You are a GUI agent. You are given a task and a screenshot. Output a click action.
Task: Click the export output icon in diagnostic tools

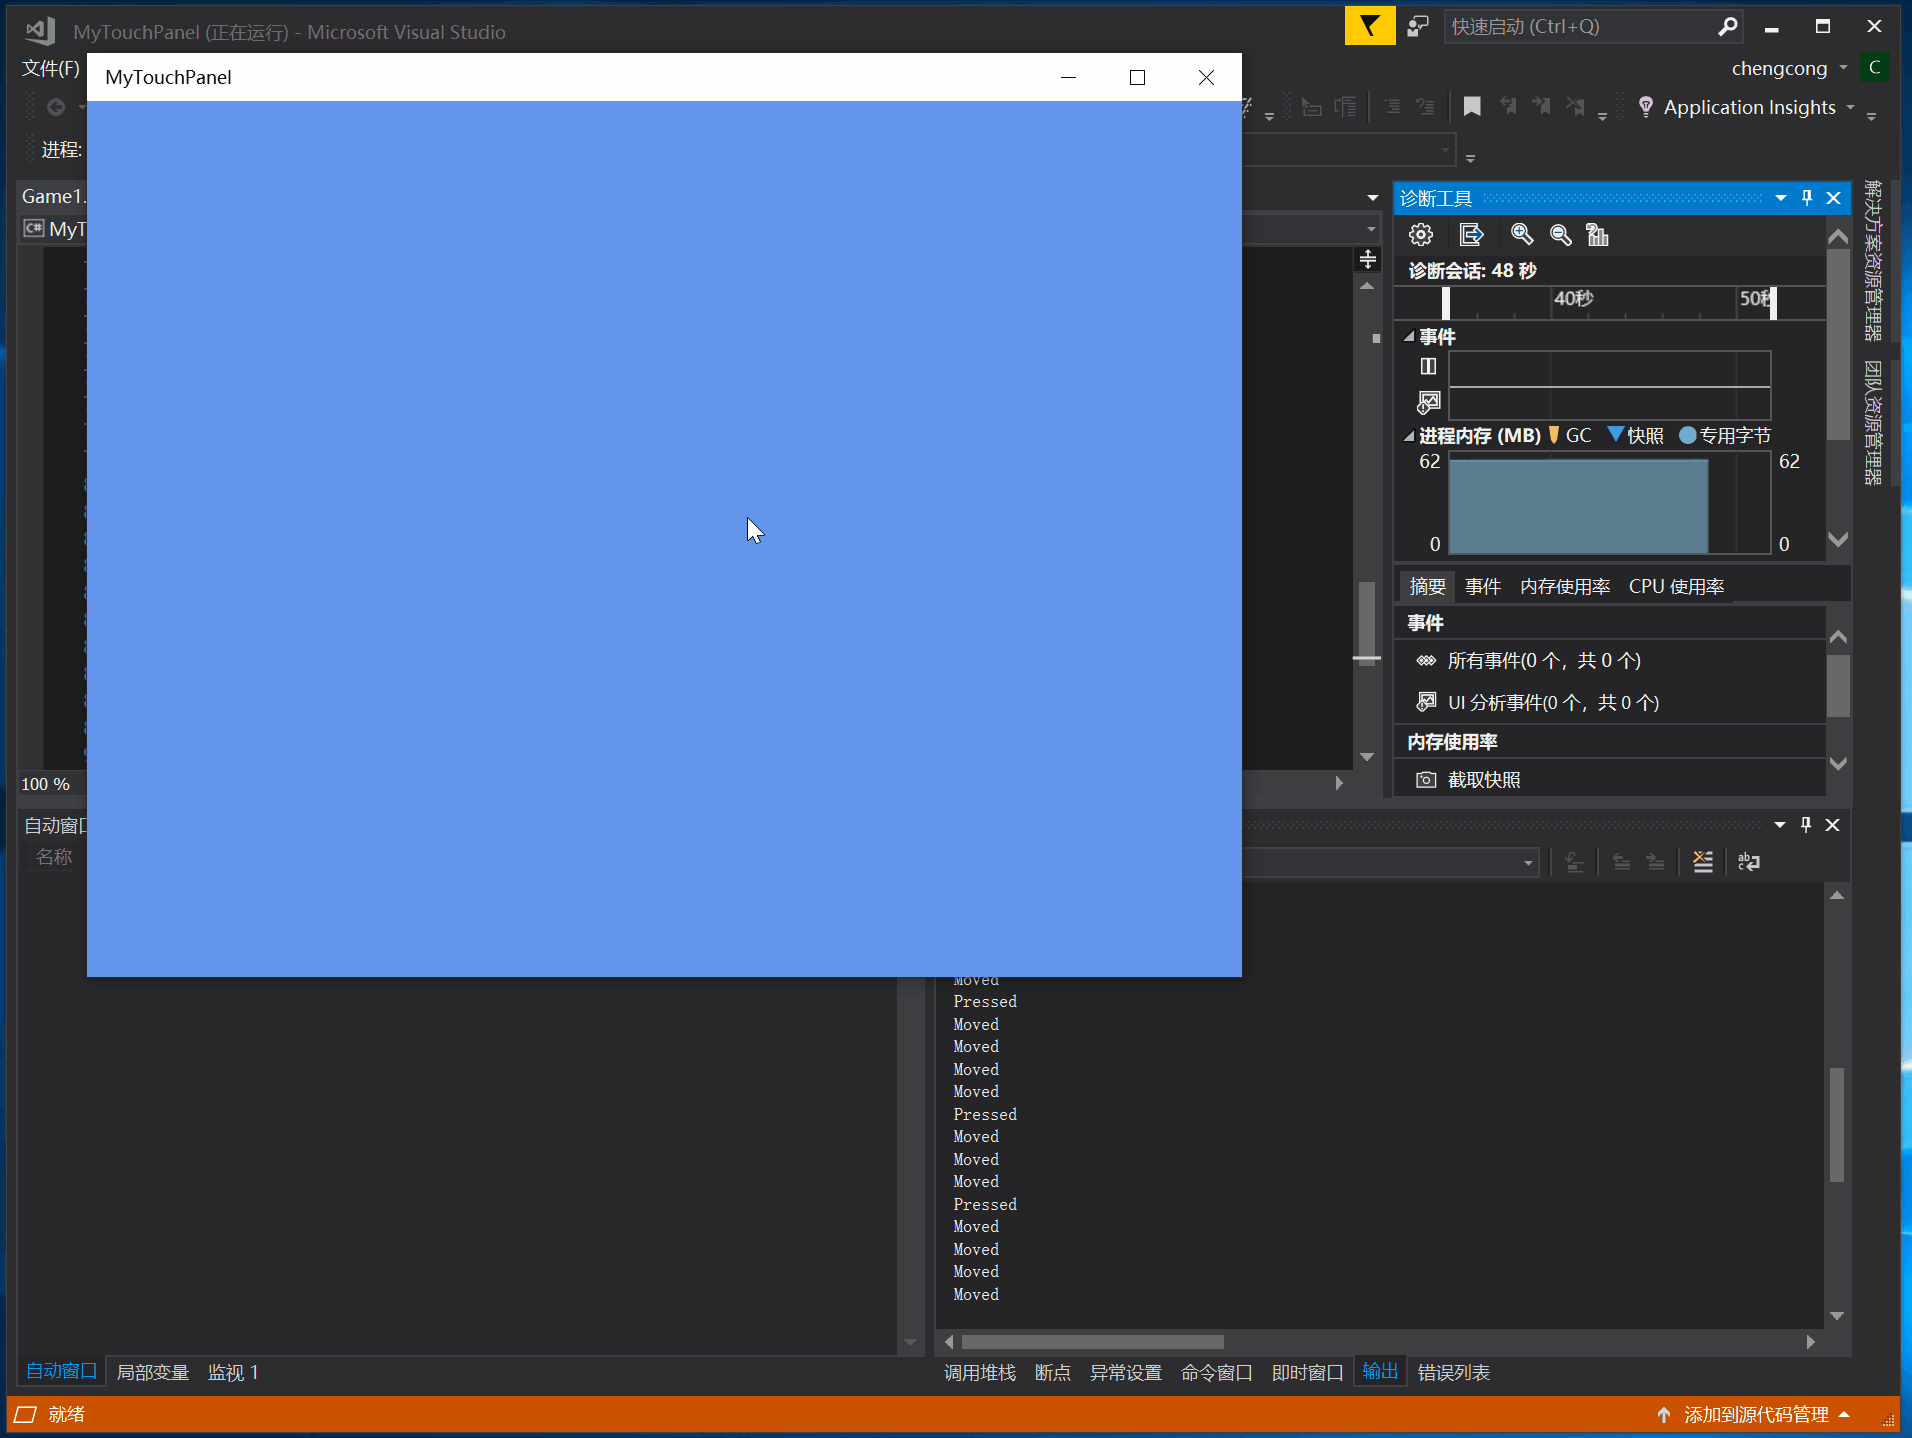point(1471,235)
